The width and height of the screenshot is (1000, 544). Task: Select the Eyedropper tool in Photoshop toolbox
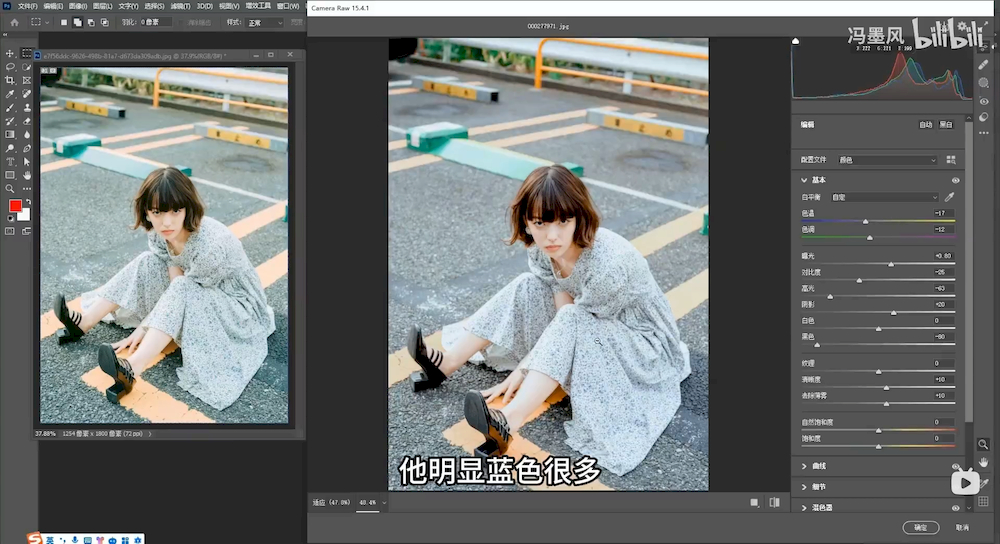coord(10,94)
